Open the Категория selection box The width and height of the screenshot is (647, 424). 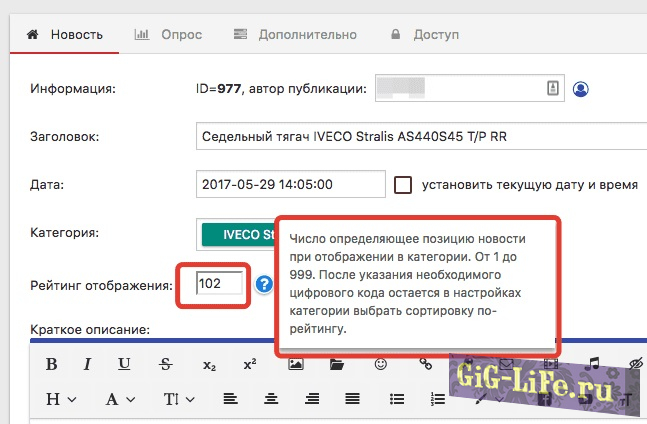236,234
